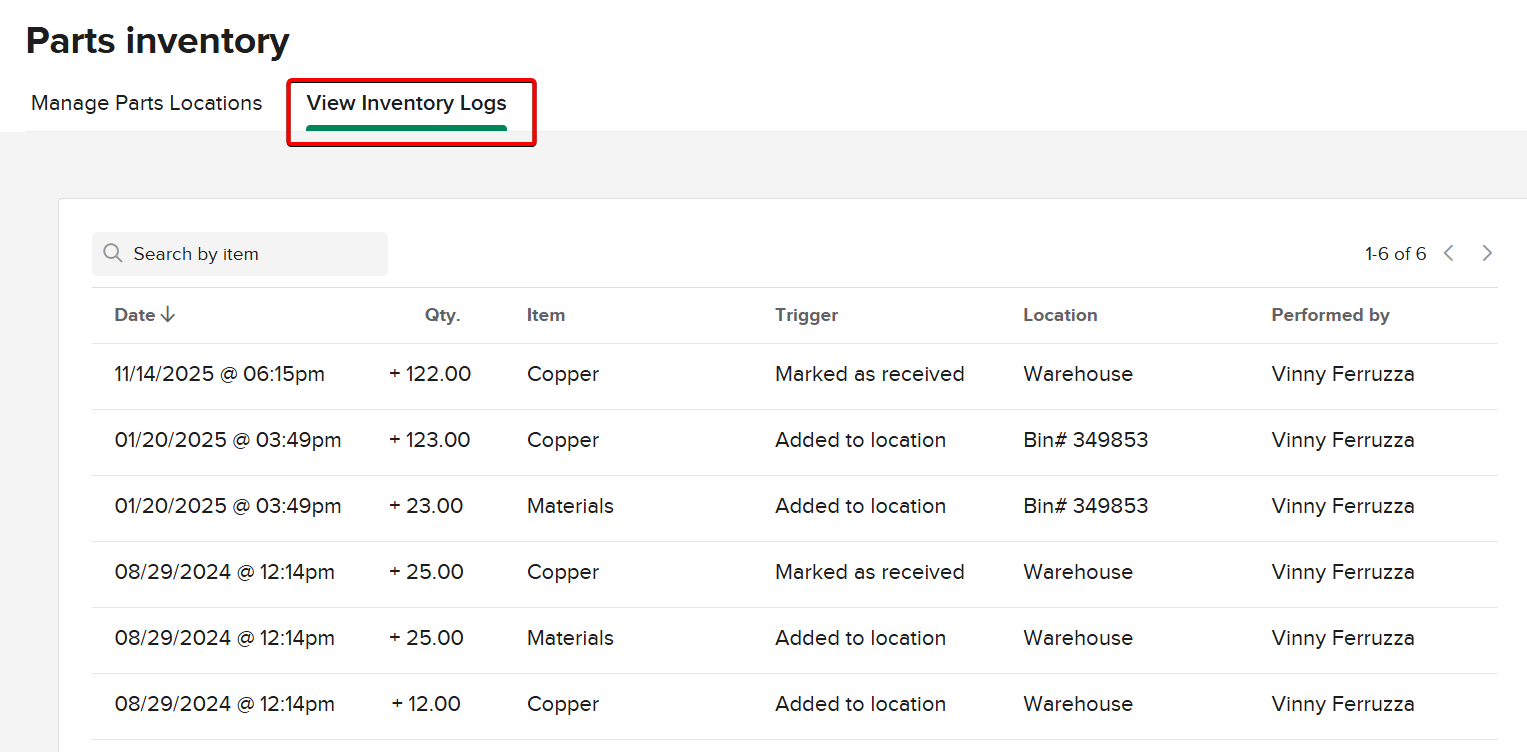The width and height of the screenshot is (1527, 752).
Task: Click the Trigger column header
Action: (806, 315)
